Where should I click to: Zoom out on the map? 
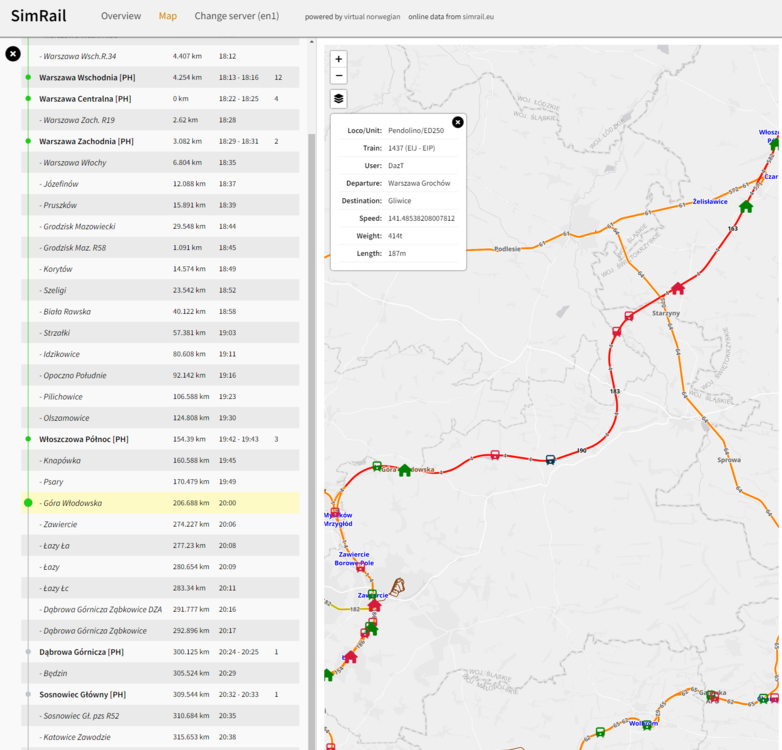click(339, 76)
